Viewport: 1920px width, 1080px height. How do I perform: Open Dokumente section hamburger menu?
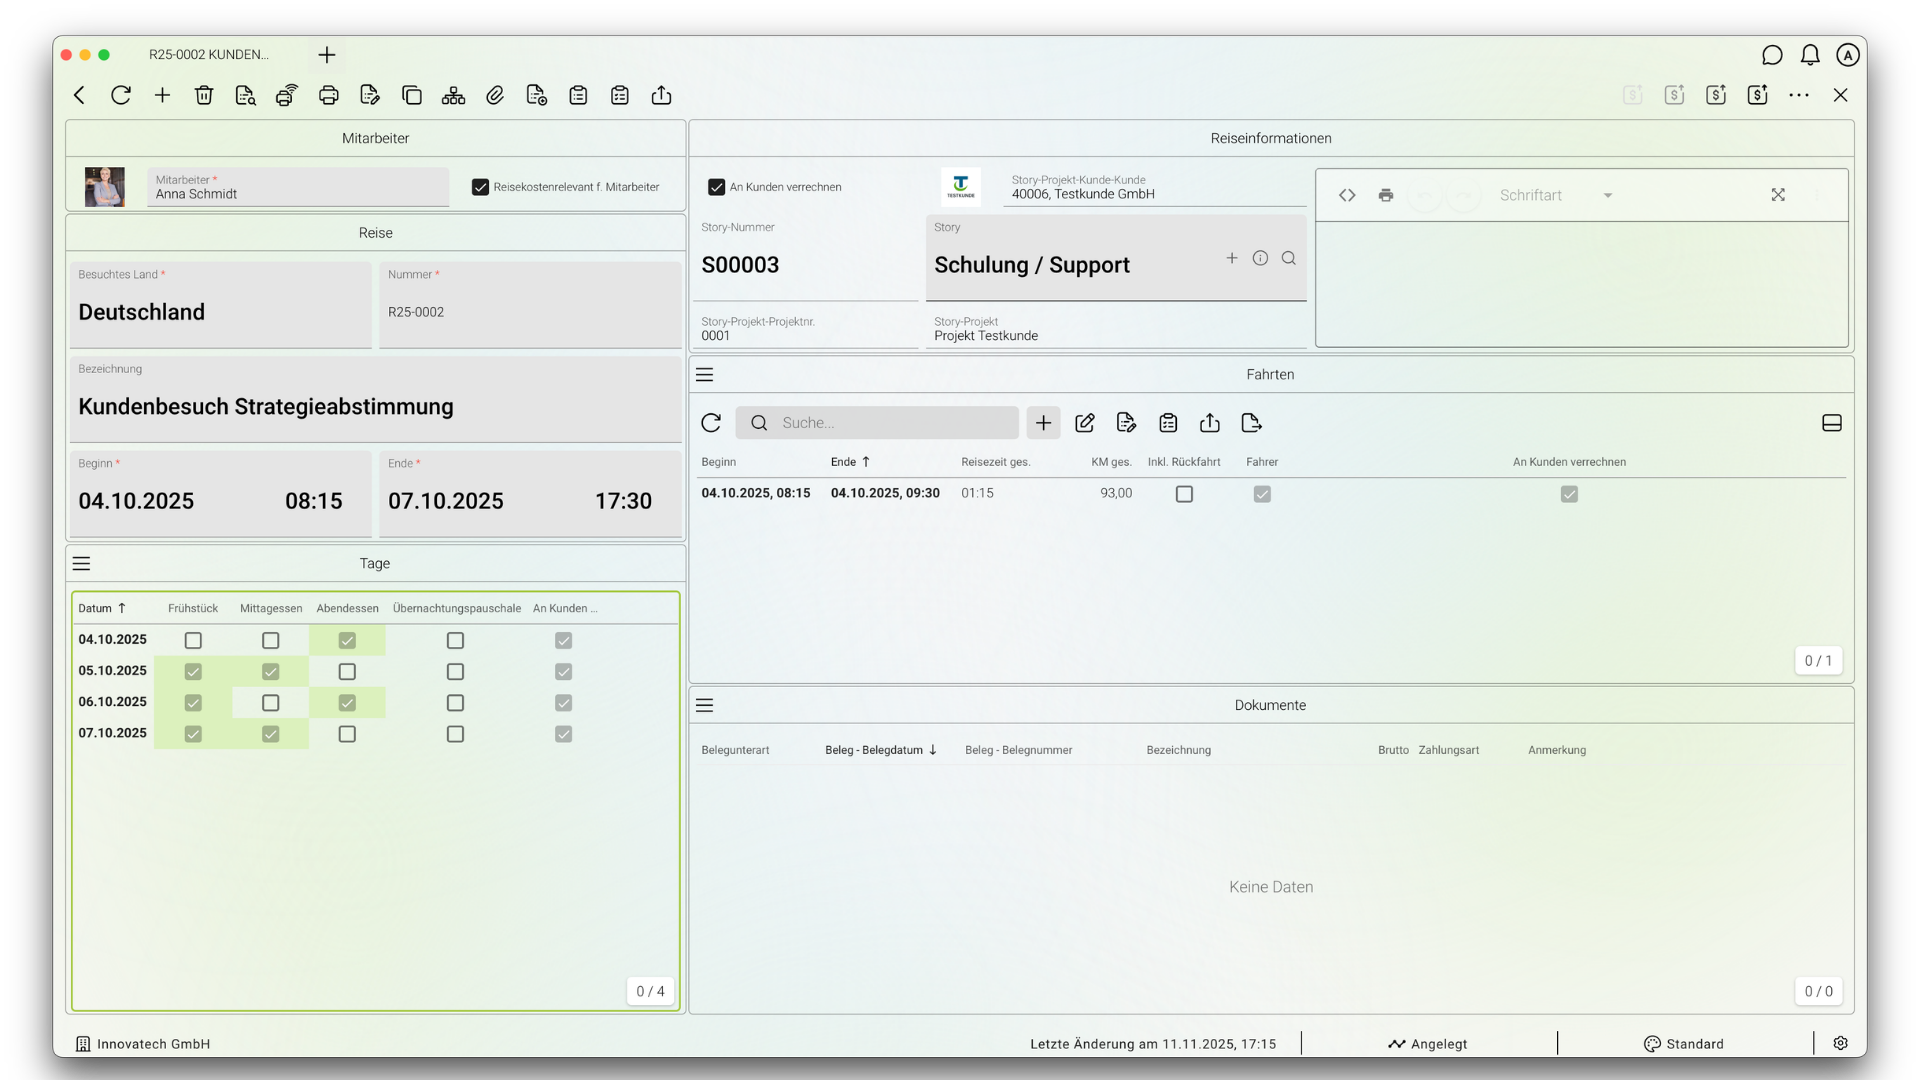pos(705,706)
